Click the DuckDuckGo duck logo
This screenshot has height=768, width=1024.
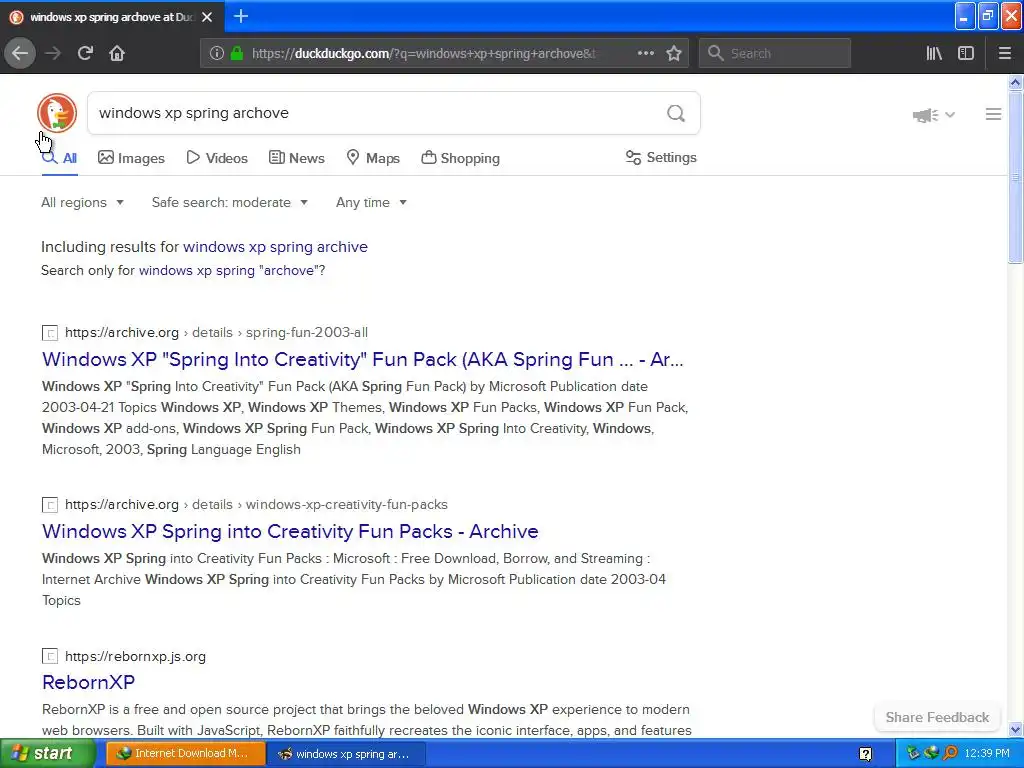pyautogui.click(x=57, y=113)
